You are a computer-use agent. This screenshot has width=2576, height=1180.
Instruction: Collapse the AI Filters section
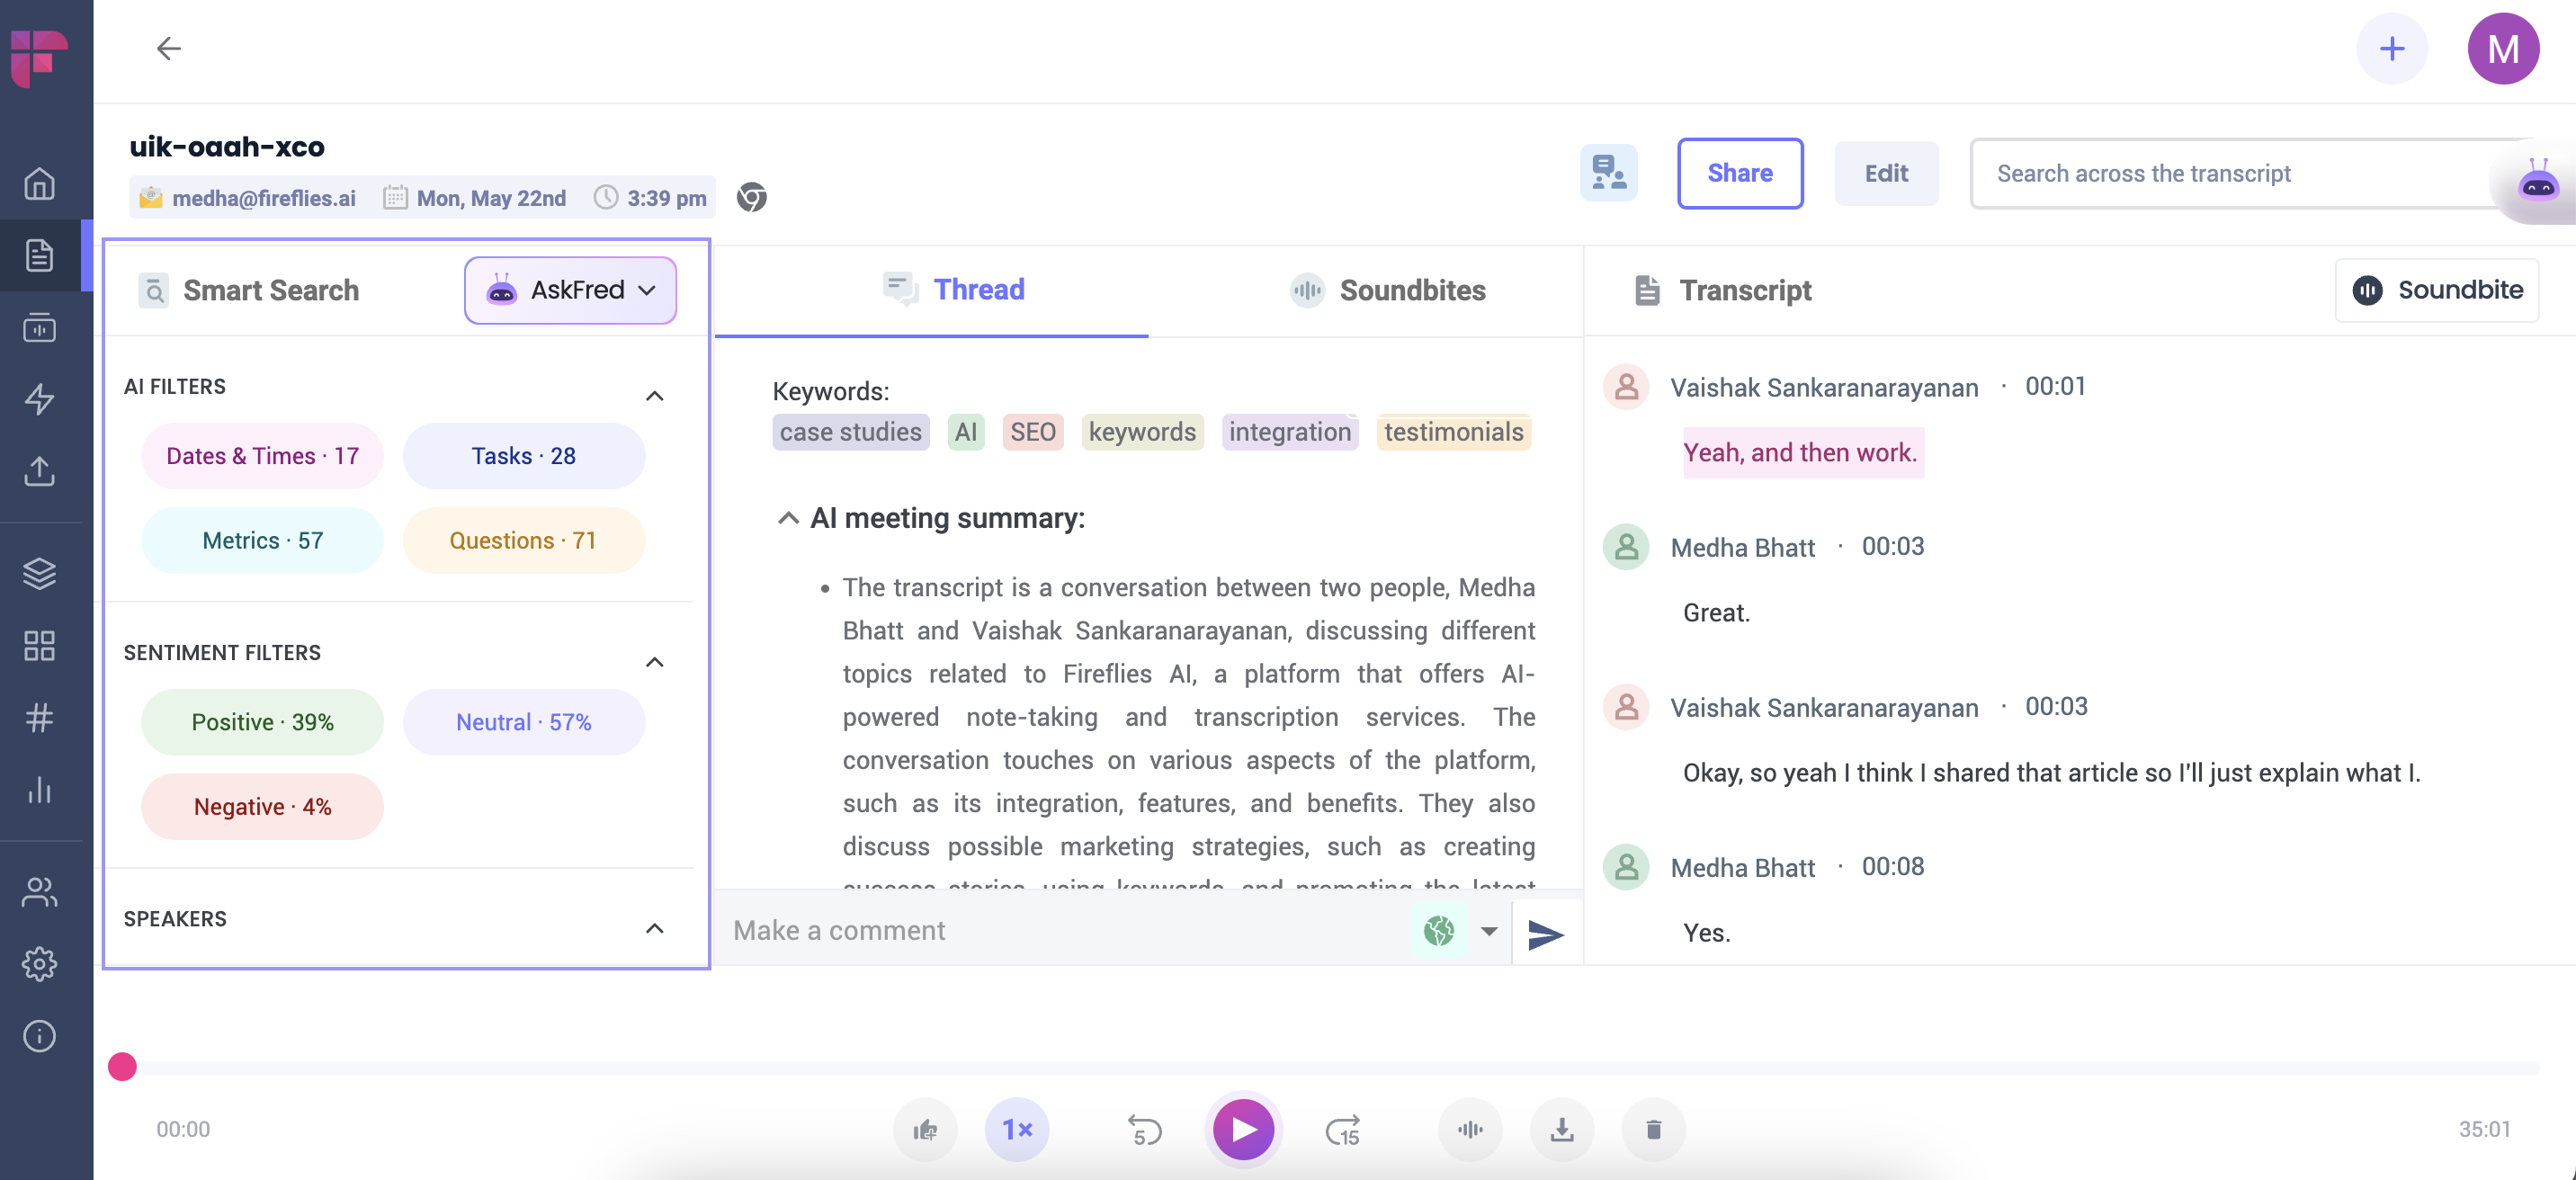(x=654, y=396)
